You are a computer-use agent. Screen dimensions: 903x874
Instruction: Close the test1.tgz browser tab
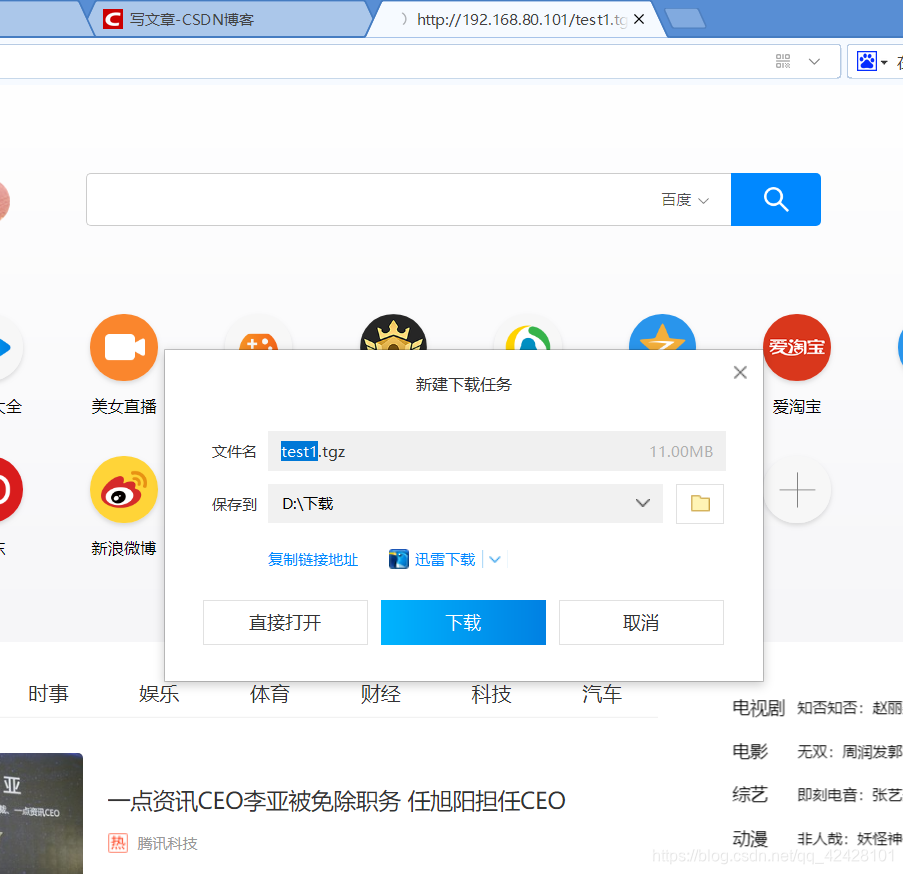point(639,20)
